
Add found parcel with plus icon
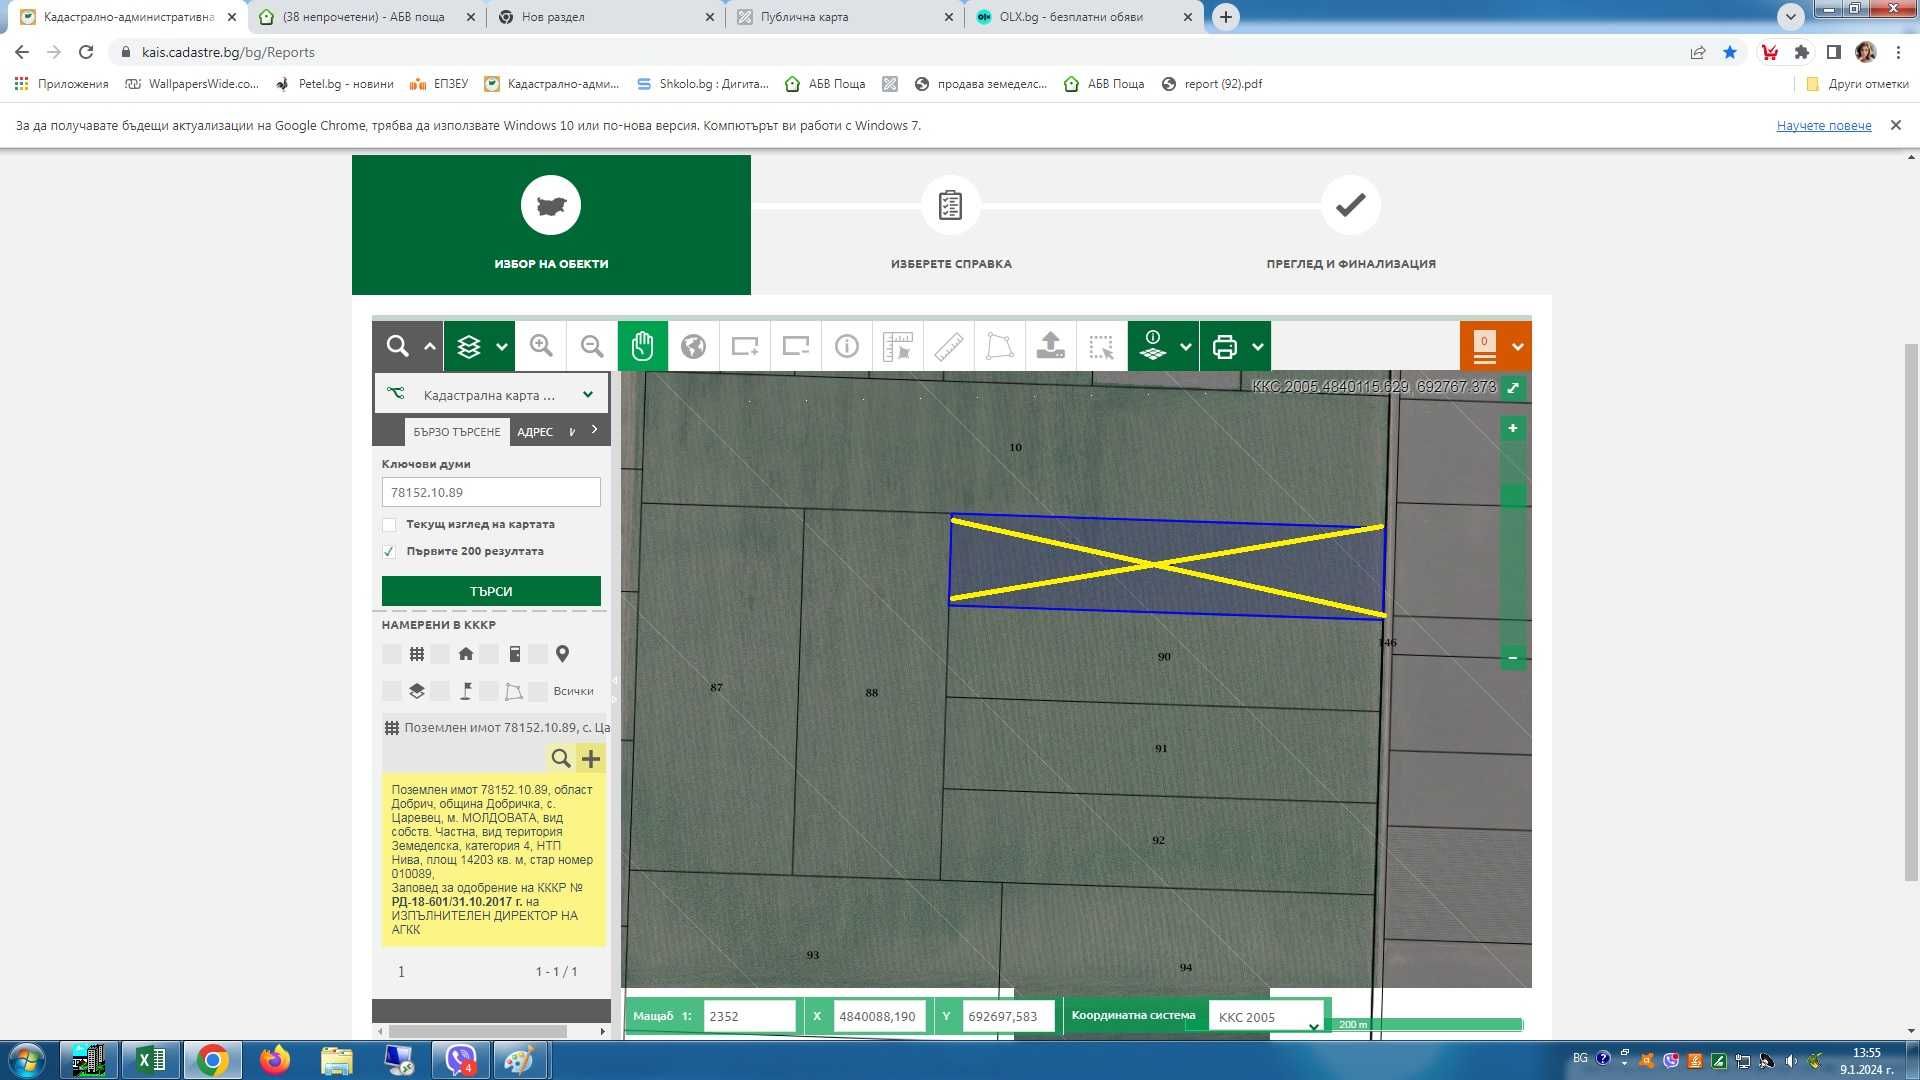tap(591, 759)
